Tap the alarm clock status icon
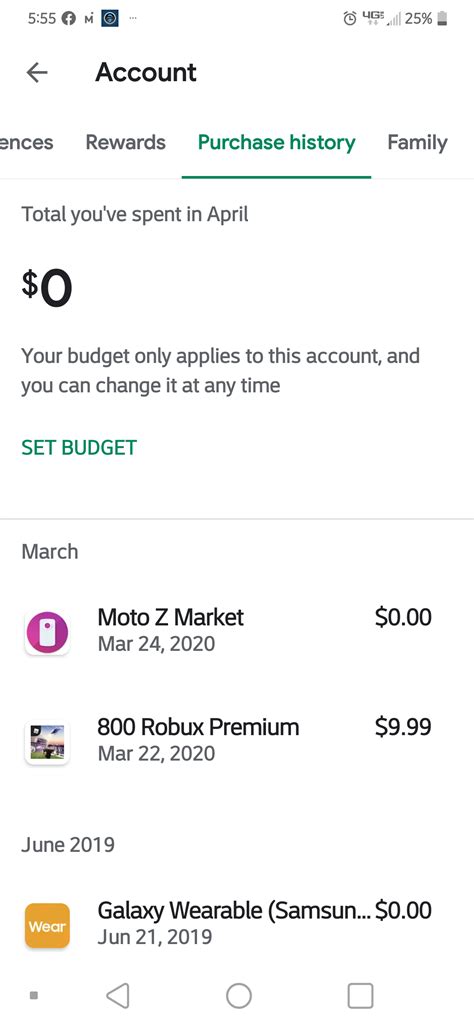Image resolution: width=474 pixels, height=1027 pixels. click(x=350, y=18)
